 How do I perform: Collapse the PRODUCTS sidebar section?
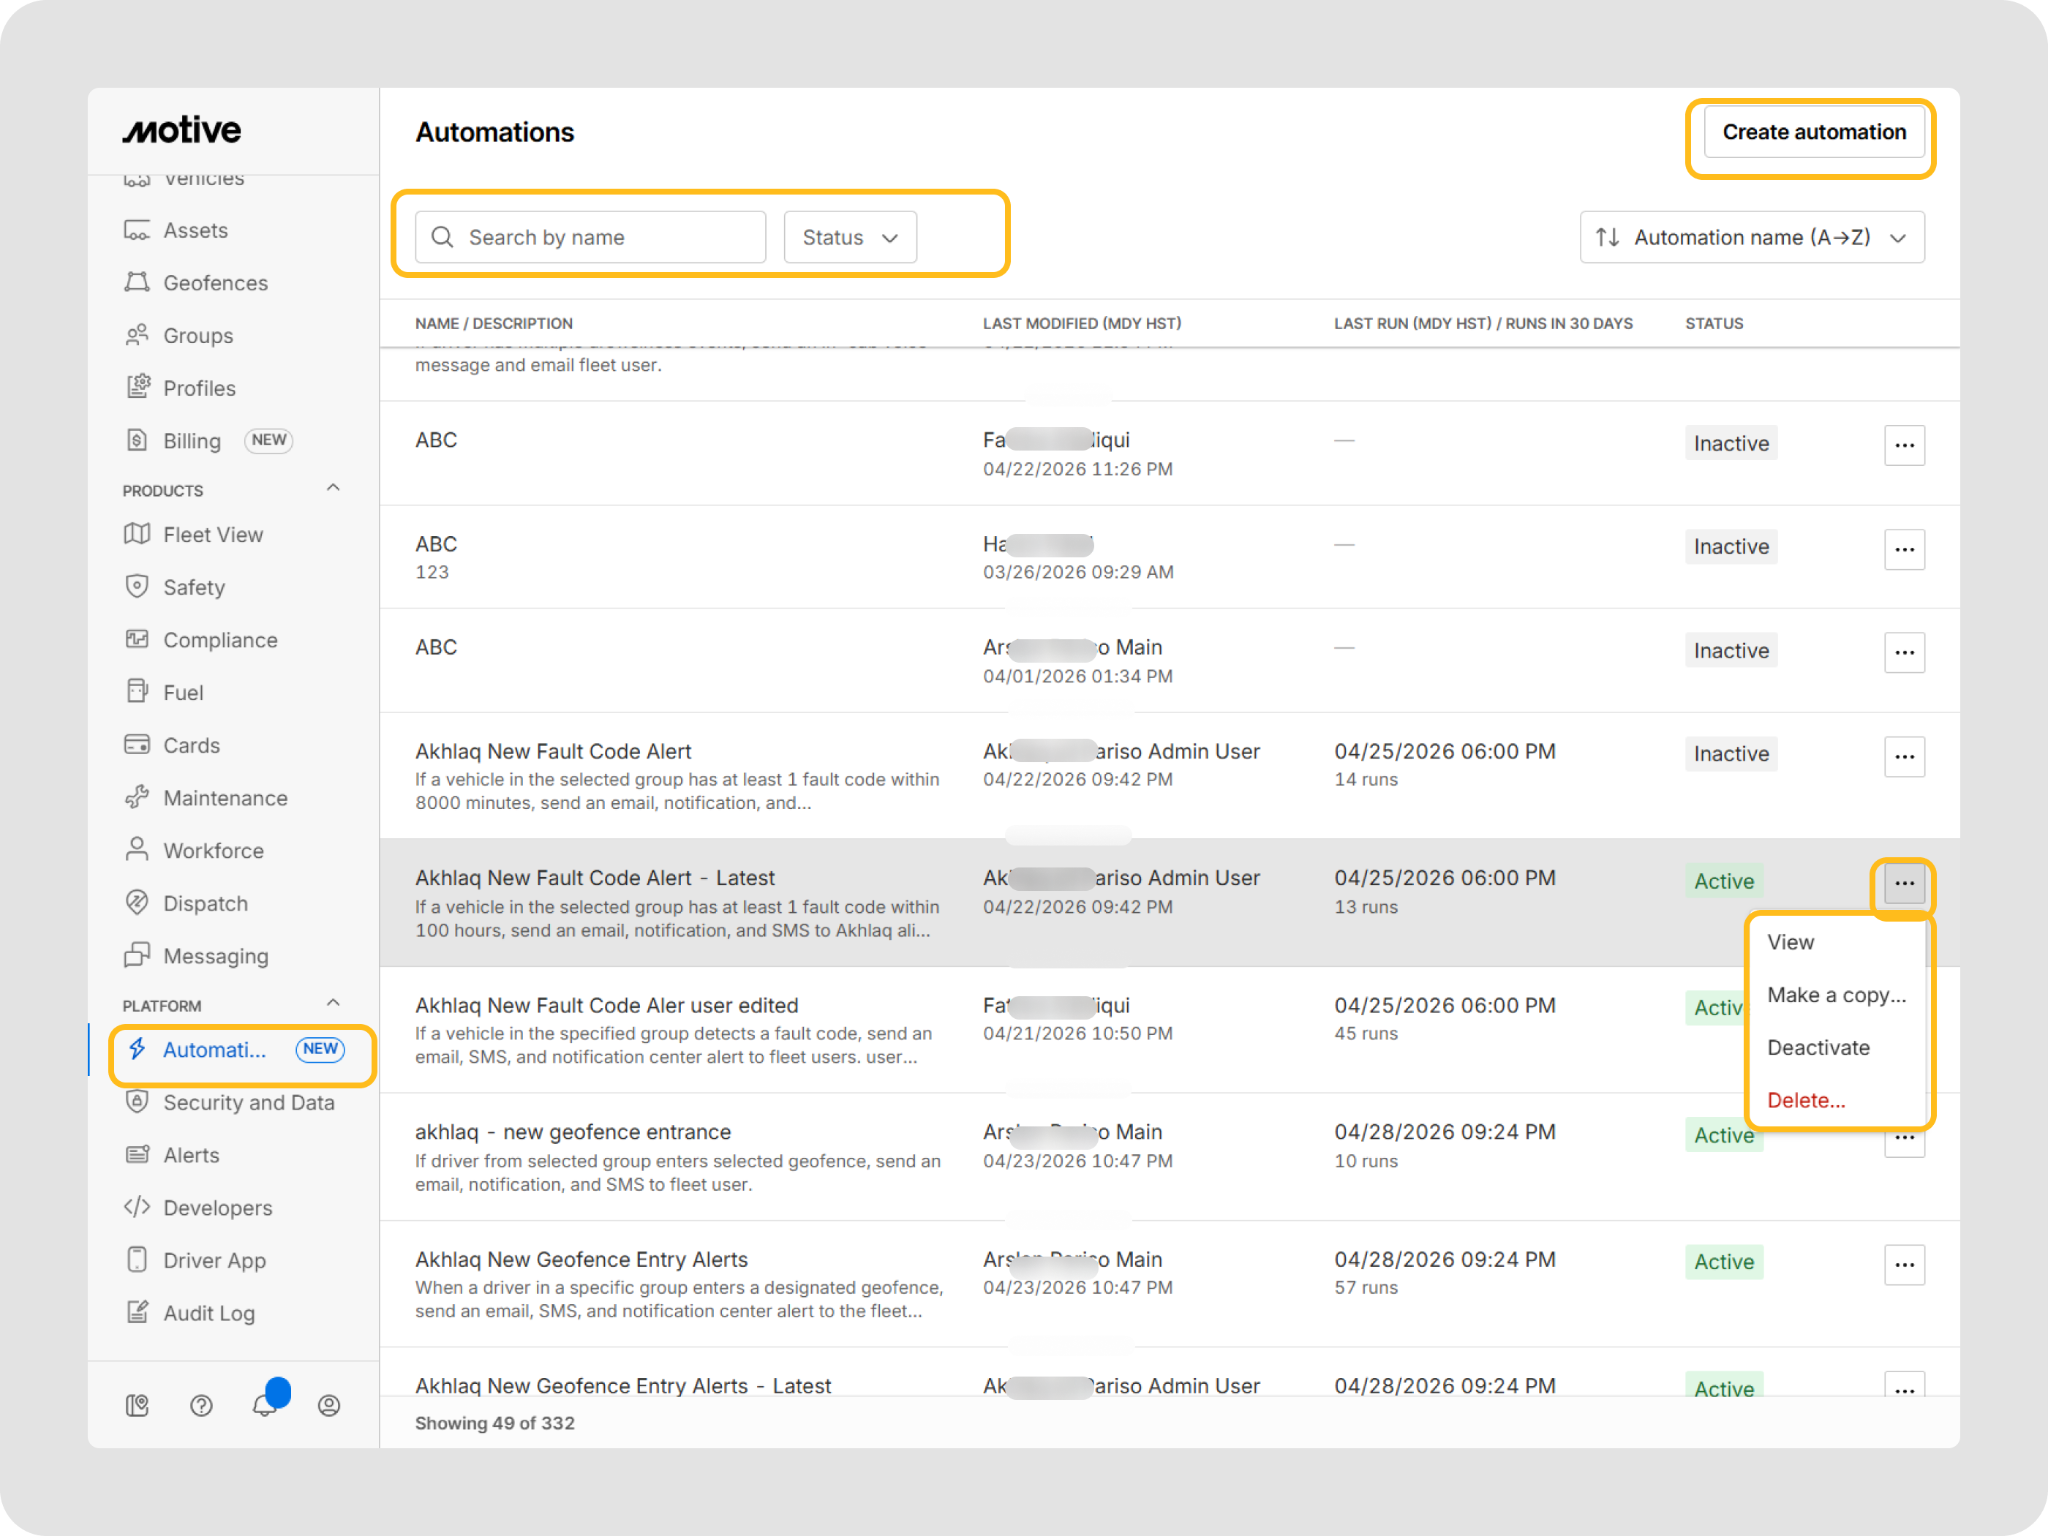[333, 488]
